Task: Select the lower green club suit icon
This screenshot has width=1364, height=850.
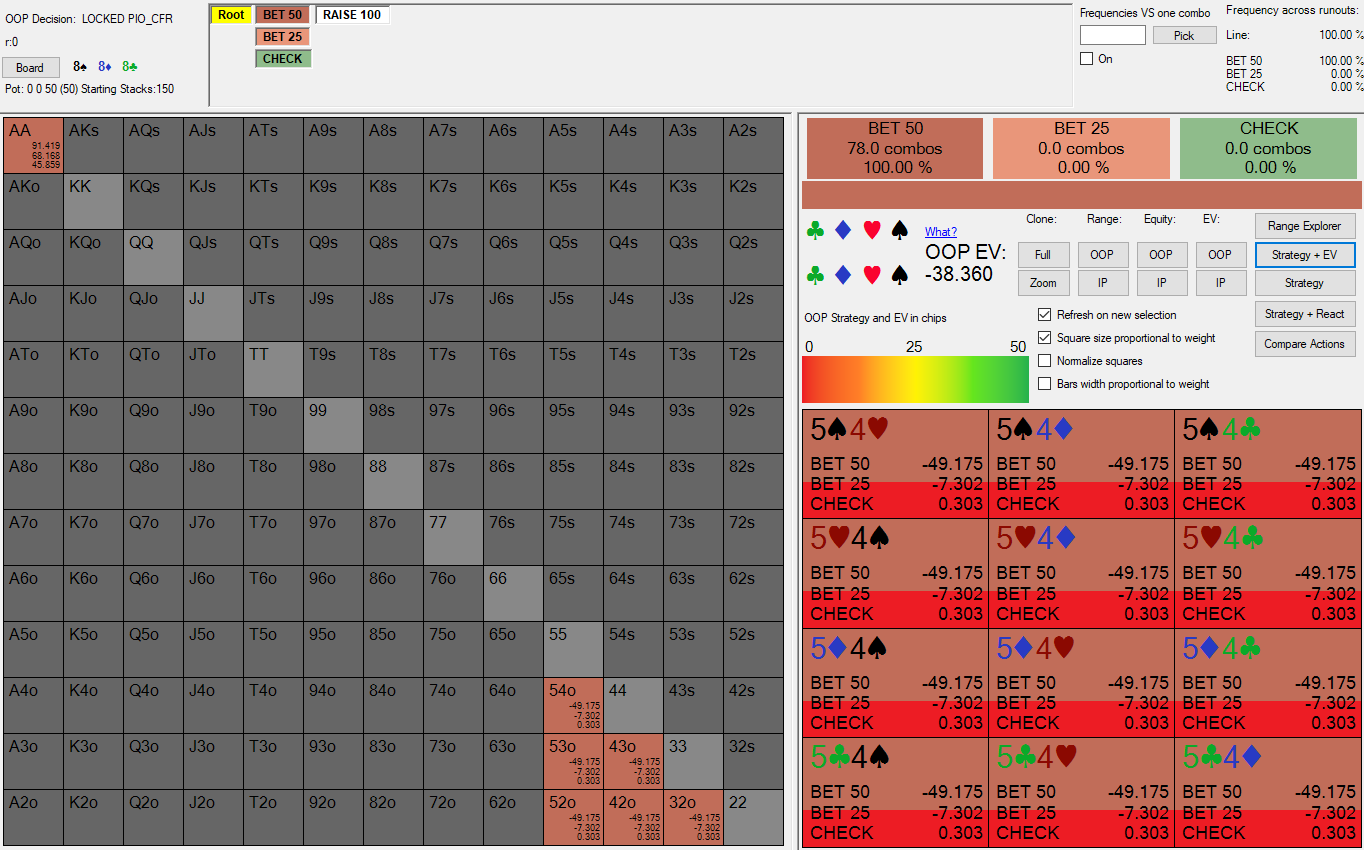Action: click(x=815, y=274)
